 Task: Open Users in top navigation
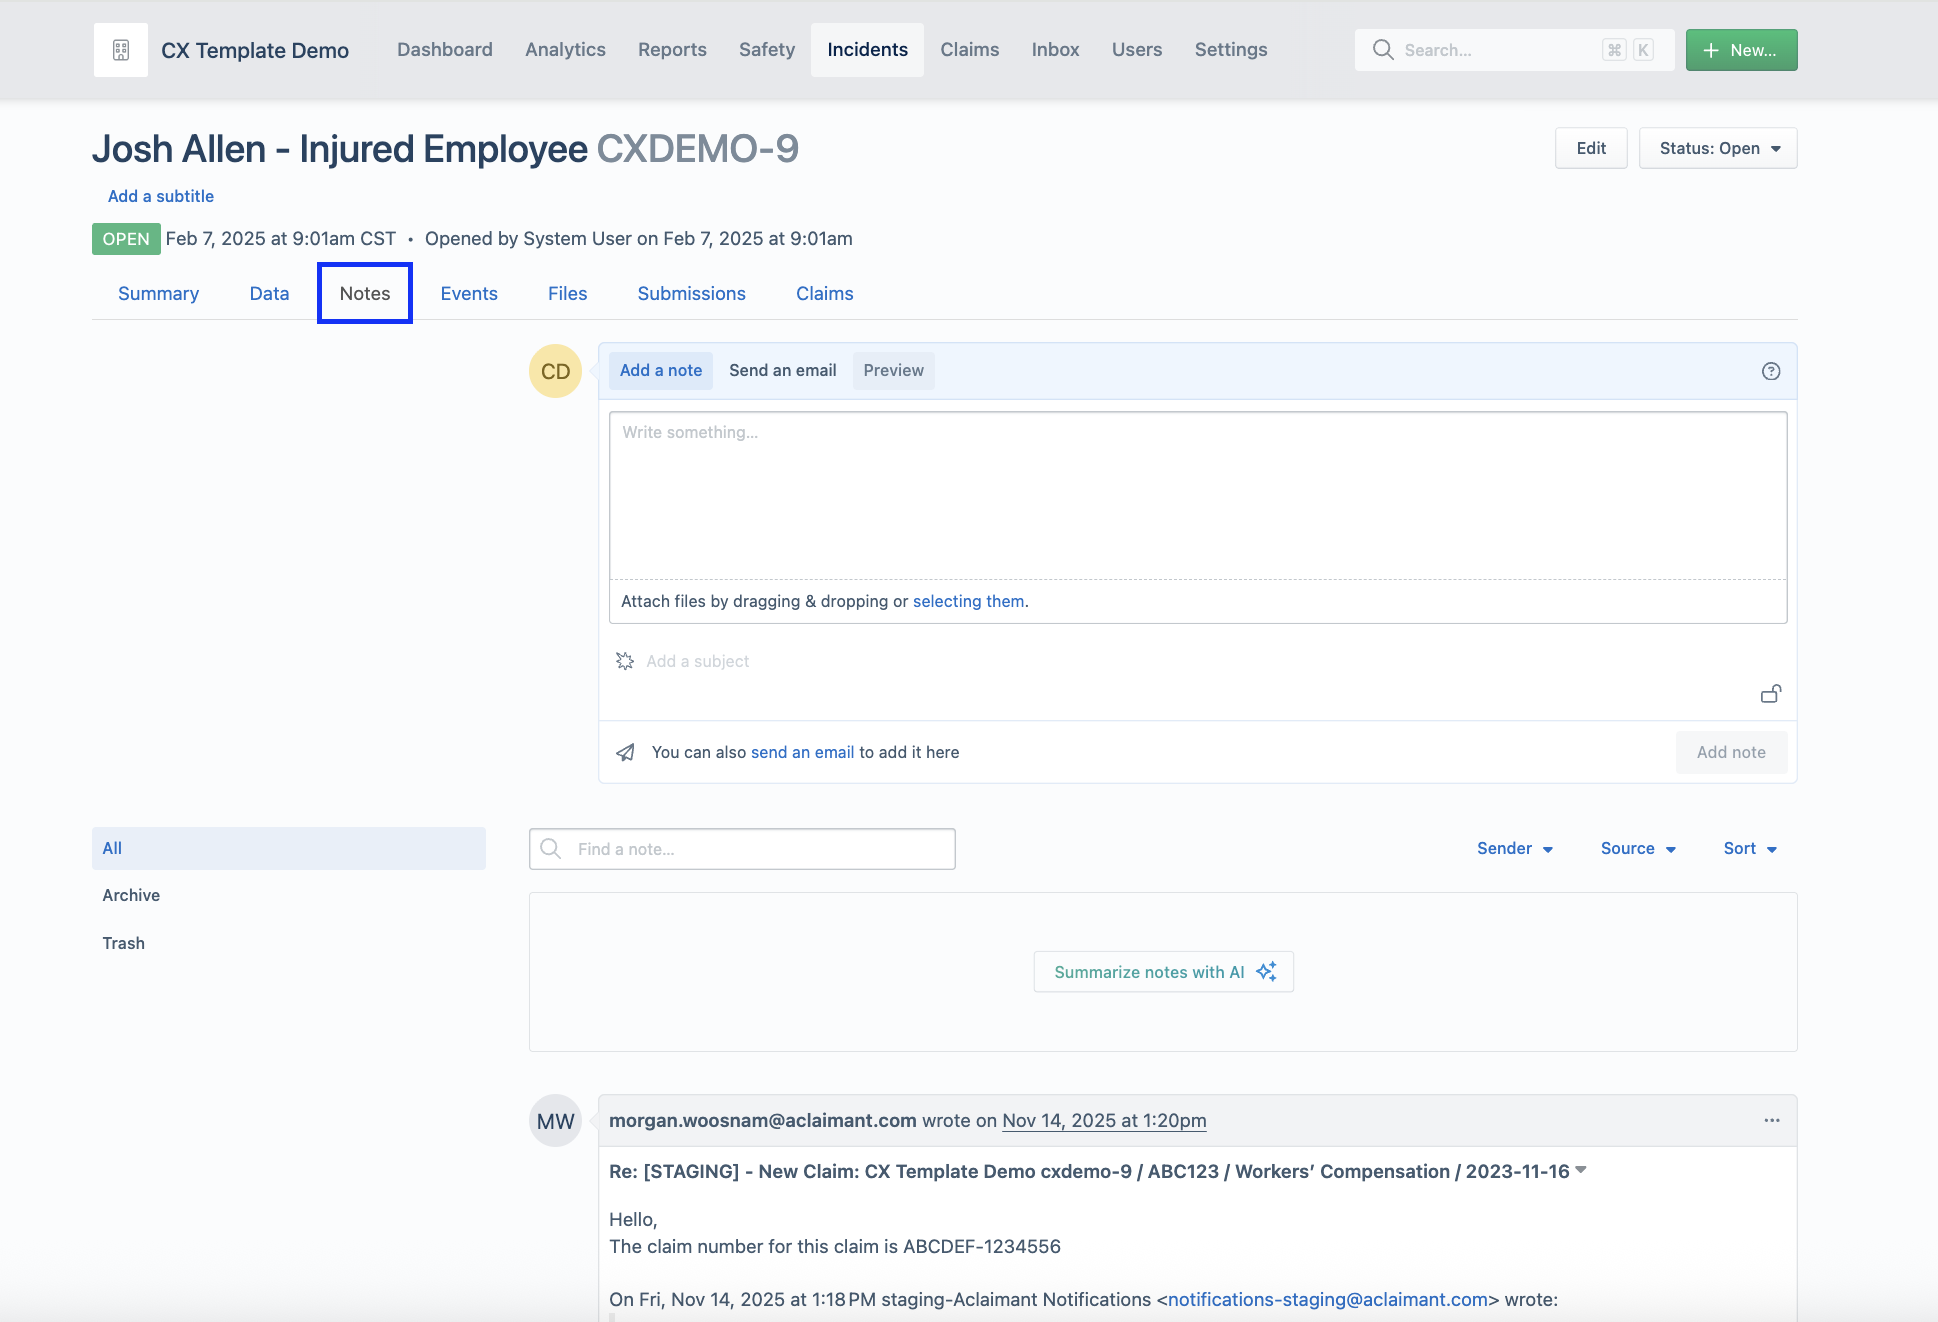[1137, 50]
